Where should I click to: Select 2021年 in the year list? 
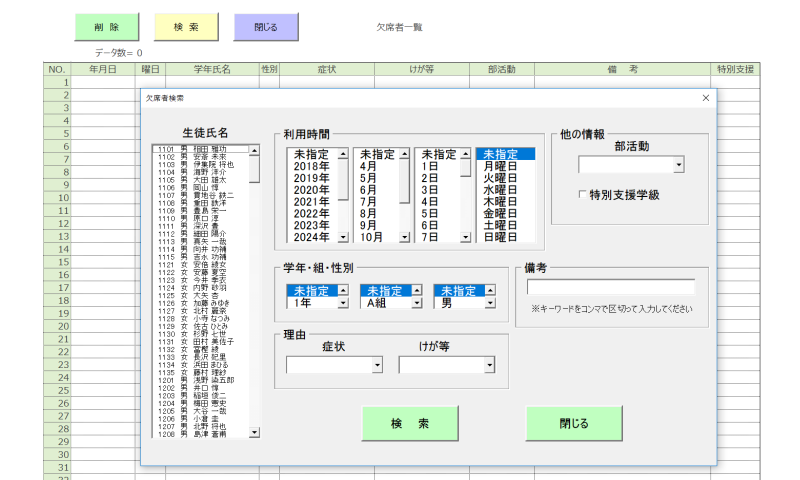pos(312,201)
